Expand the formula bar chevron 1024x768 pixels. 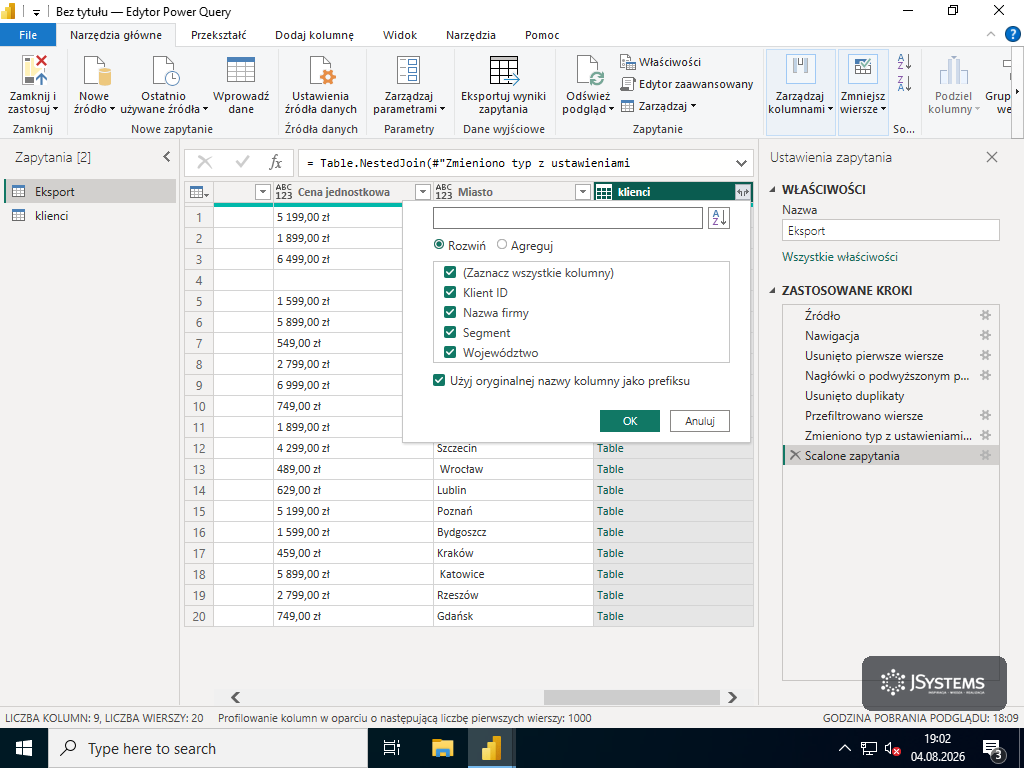click(x=741, y=163)
